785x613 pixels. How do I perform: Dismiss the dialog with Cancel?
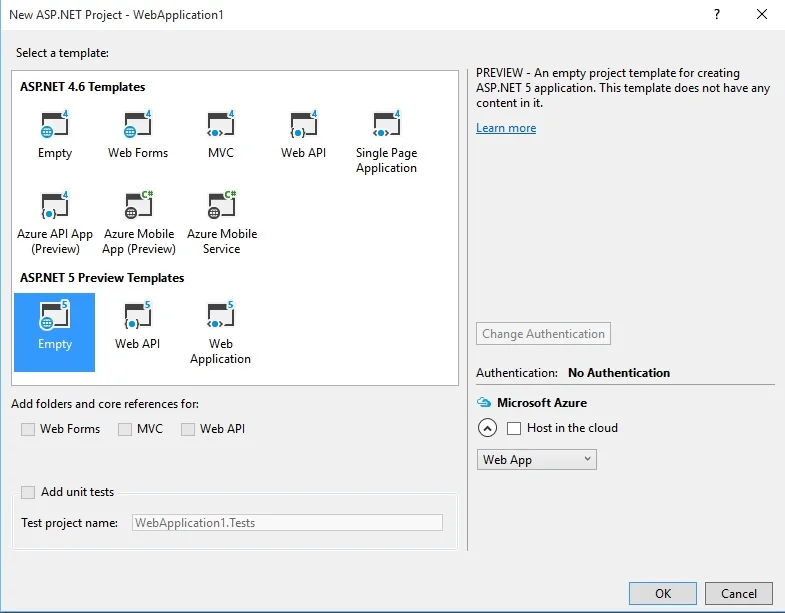[738, 593]
